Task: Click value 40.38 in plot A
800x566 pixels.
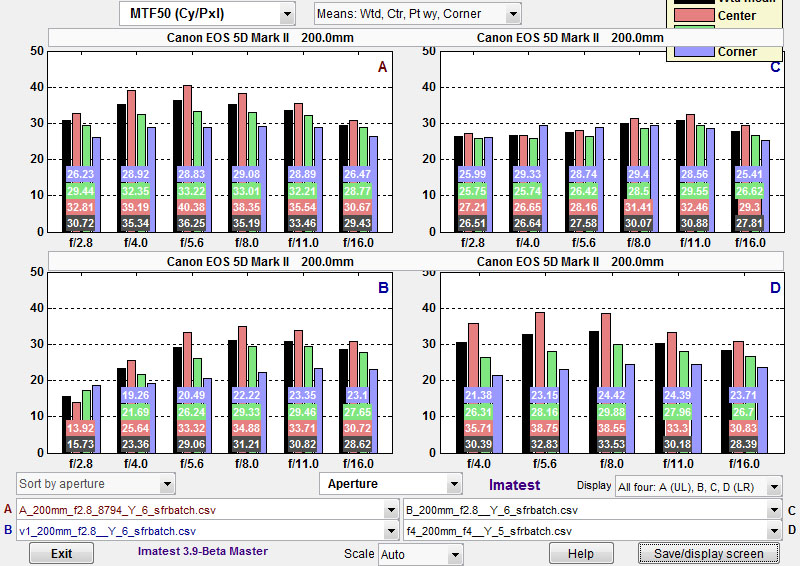Action: (x=191, y=207)
